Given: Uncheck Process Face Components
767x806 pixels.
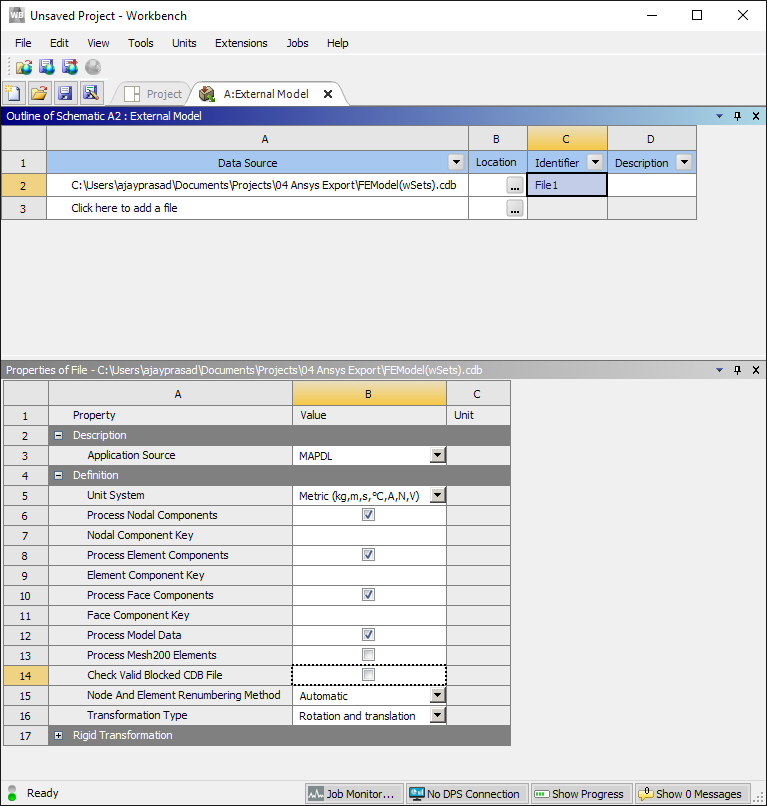Looking at the screenshot, I should 368,595.
